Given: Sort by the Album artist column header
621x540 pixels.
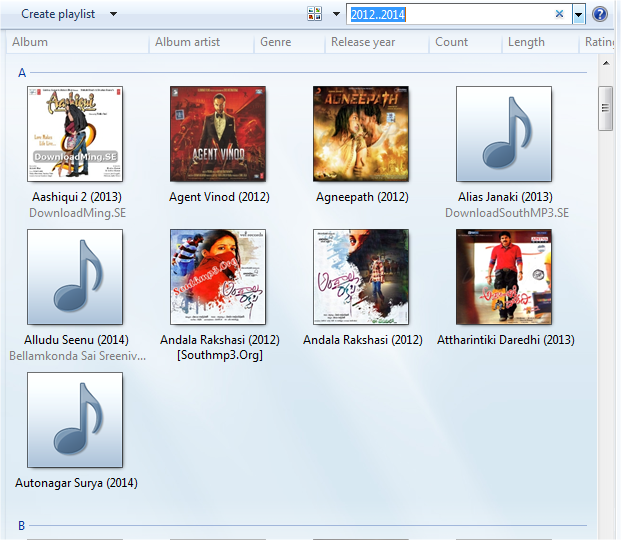Looking at the screenshot, I should coord(202,42).
